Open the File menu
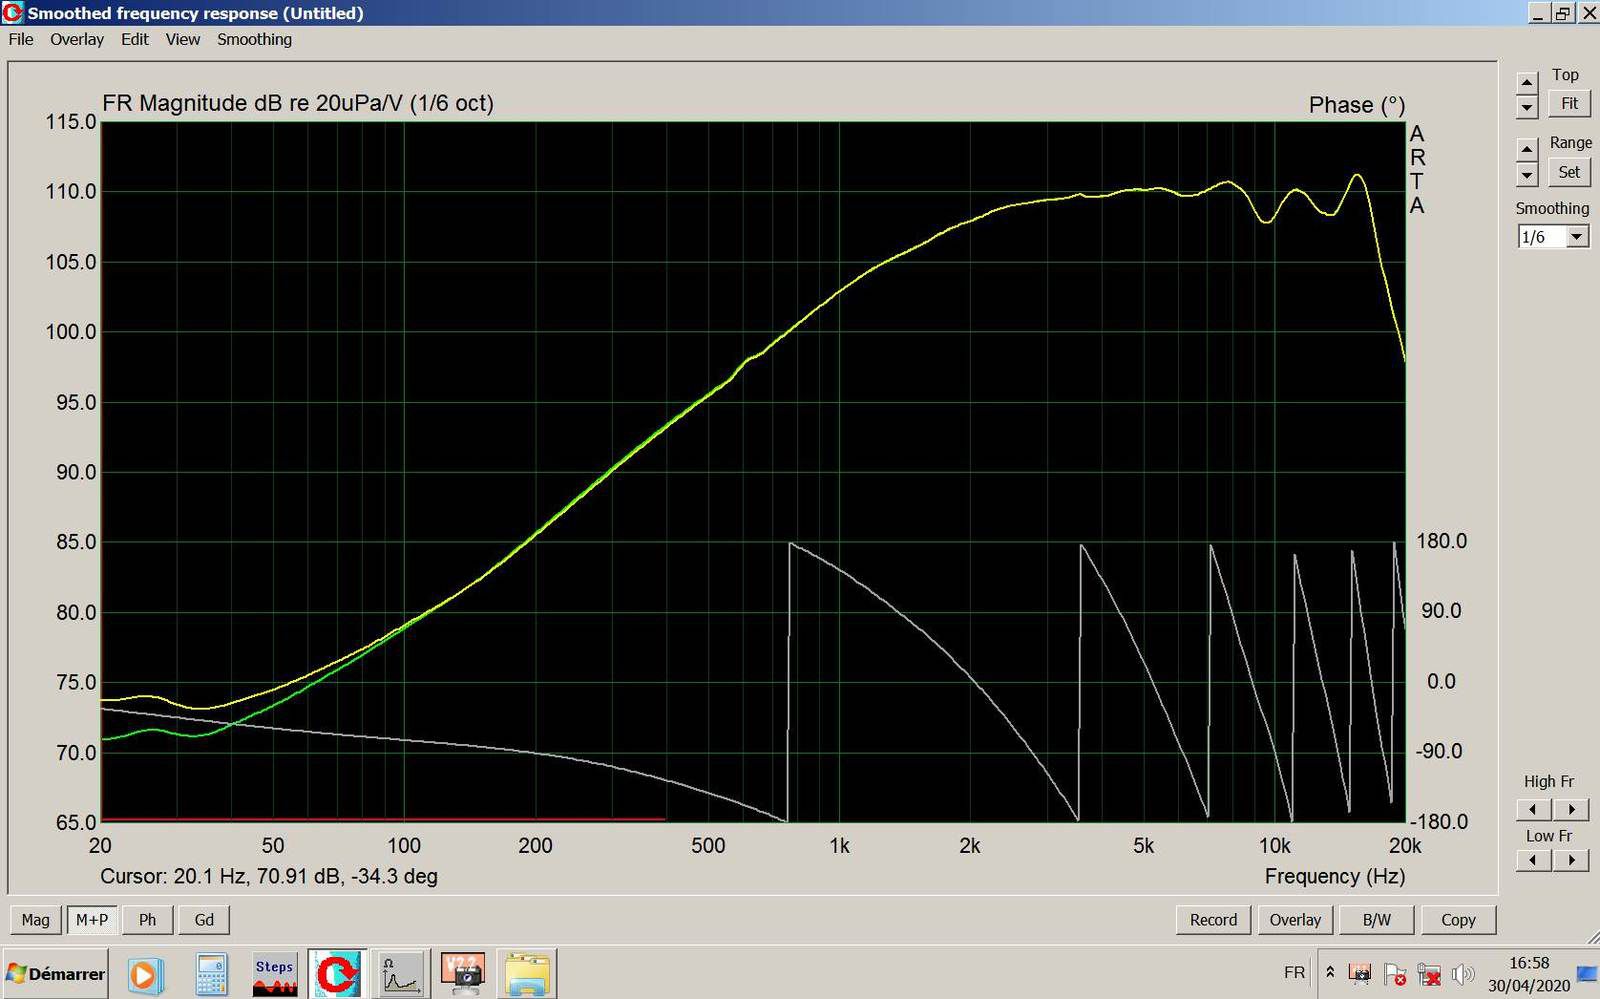The height and width of the screenshot is (999, 1600). coord(21,39)
